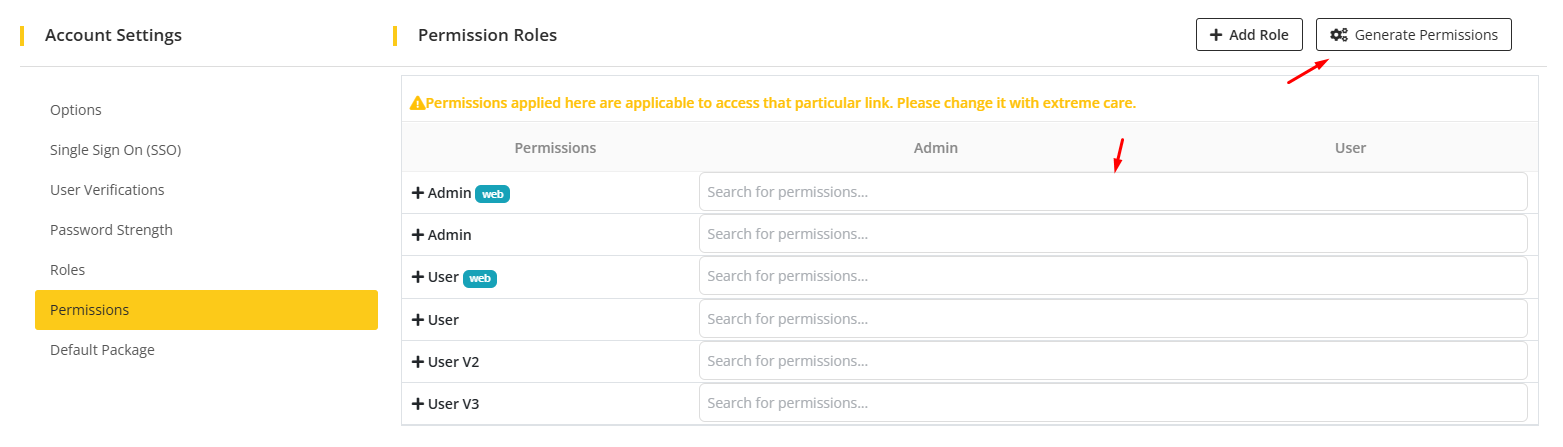The width and height of the screenshot is (1563, 447).
Task: Click the plus icon on Add Role
Action: pos(1216,35)
